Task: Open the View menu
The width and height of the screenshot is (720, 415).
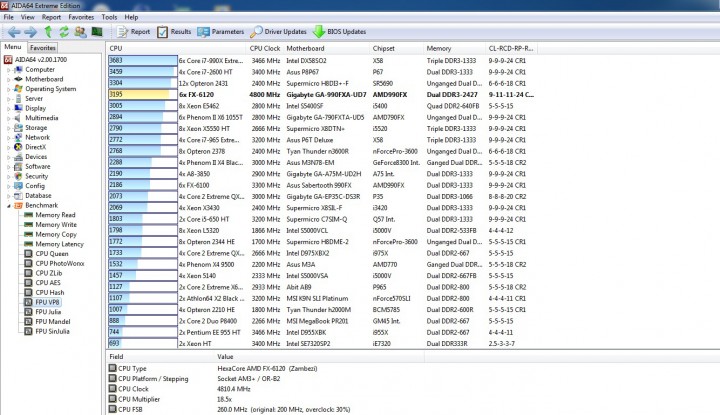Action: pos(28,17)
